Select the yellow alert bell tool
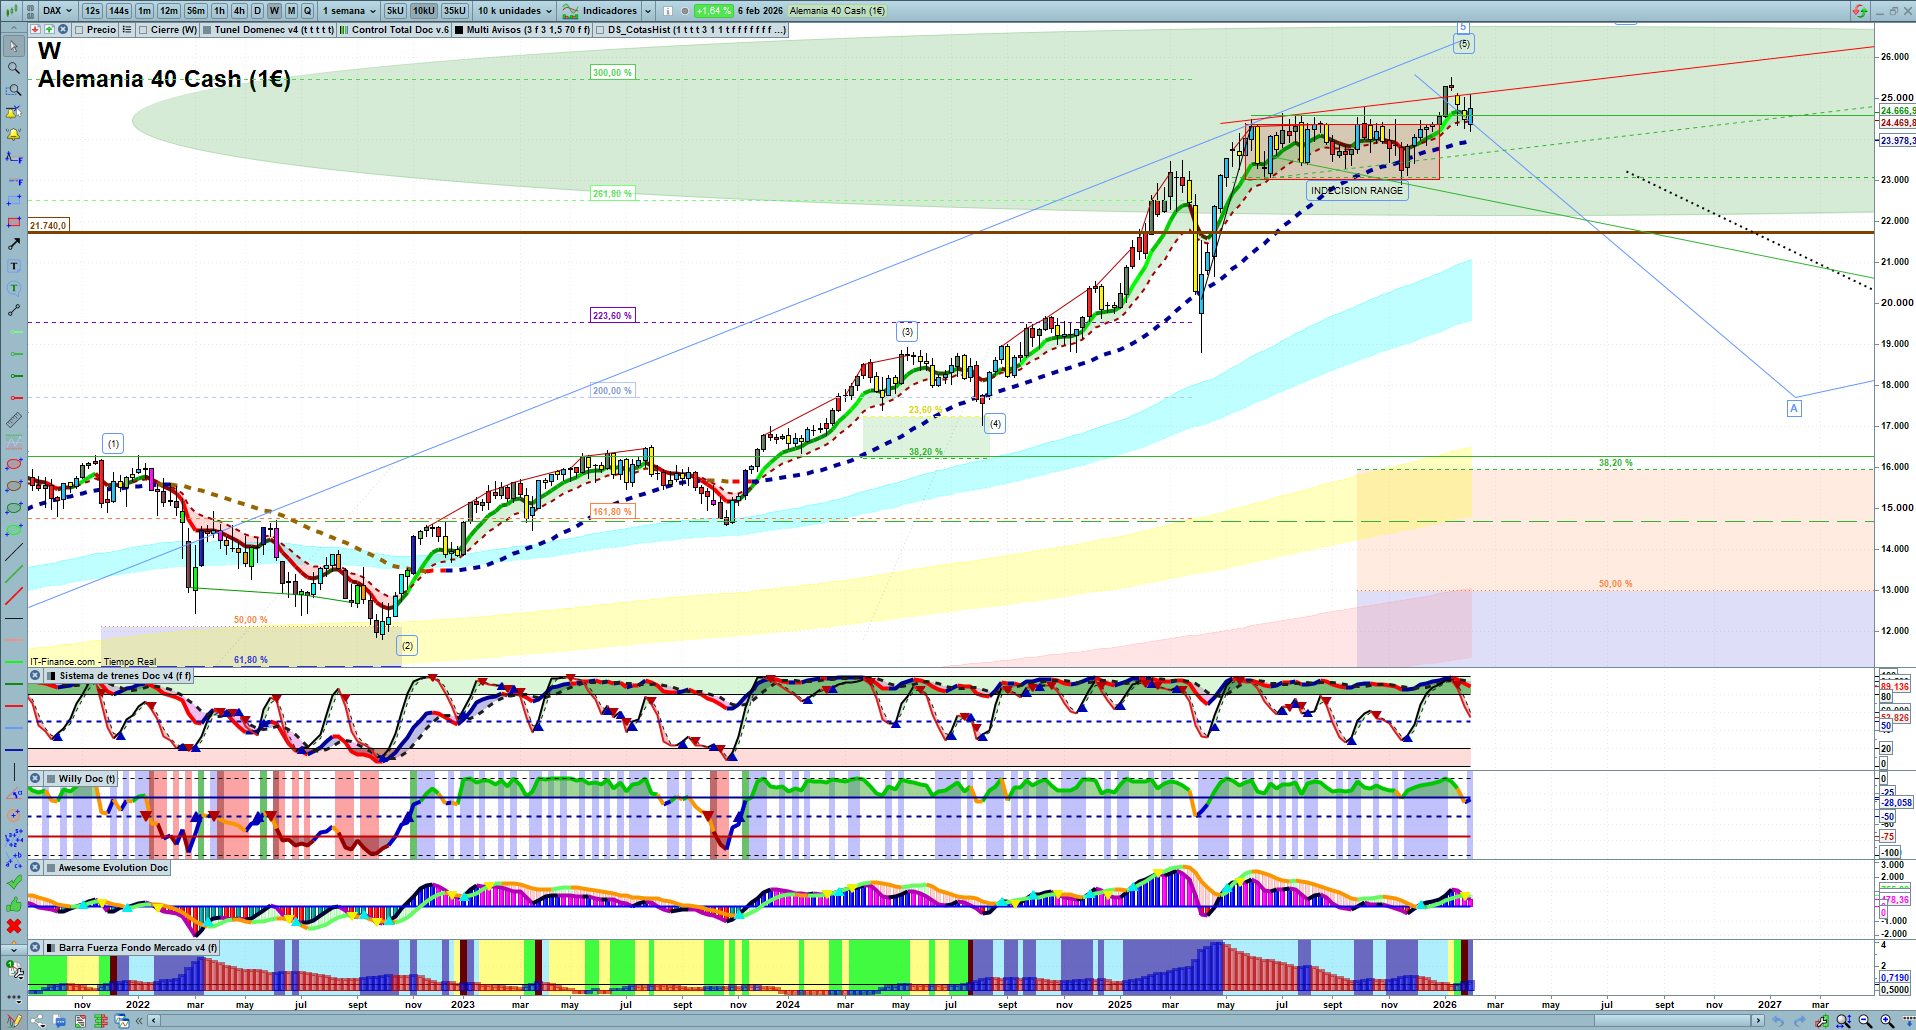Screen dimensions: 1916x1030 [x=14, y=134]
